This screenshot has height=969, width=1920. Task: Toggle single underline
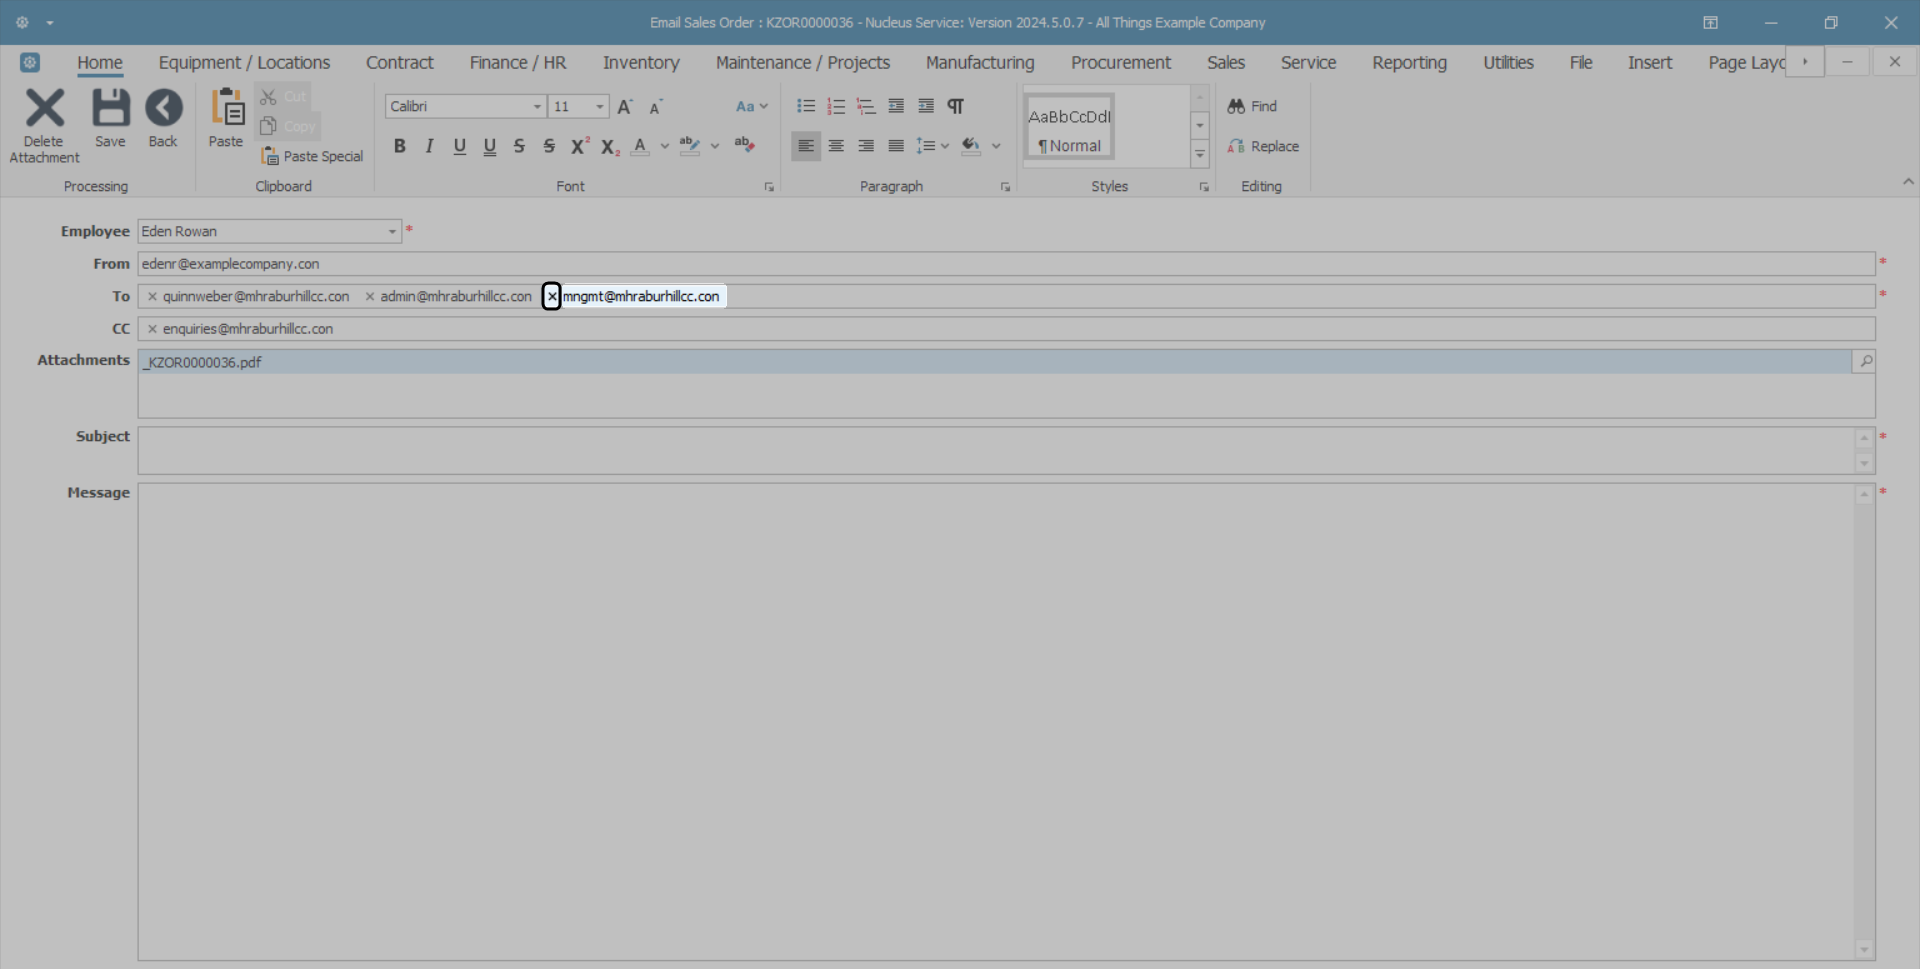pyautogui.click(x=460, y=146)
